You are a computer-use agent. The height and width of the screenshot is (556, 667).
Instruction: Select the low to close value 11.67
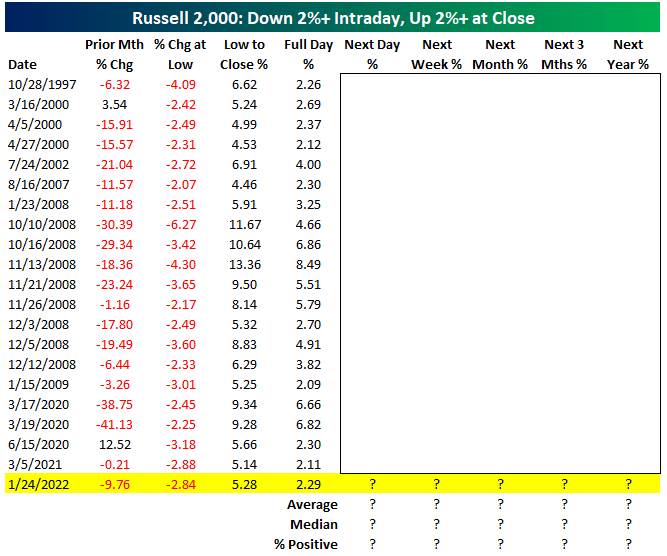click(x=245, y=225)
